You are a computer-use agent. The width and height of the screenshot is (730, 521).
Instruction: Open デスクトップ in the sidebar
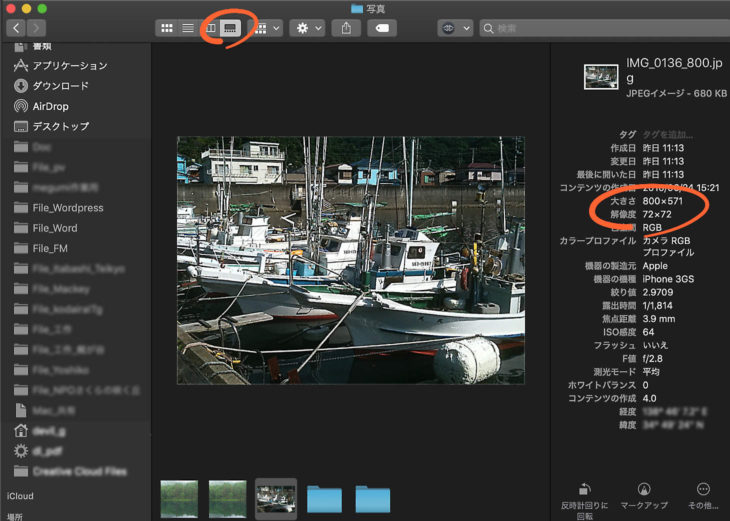60,127
